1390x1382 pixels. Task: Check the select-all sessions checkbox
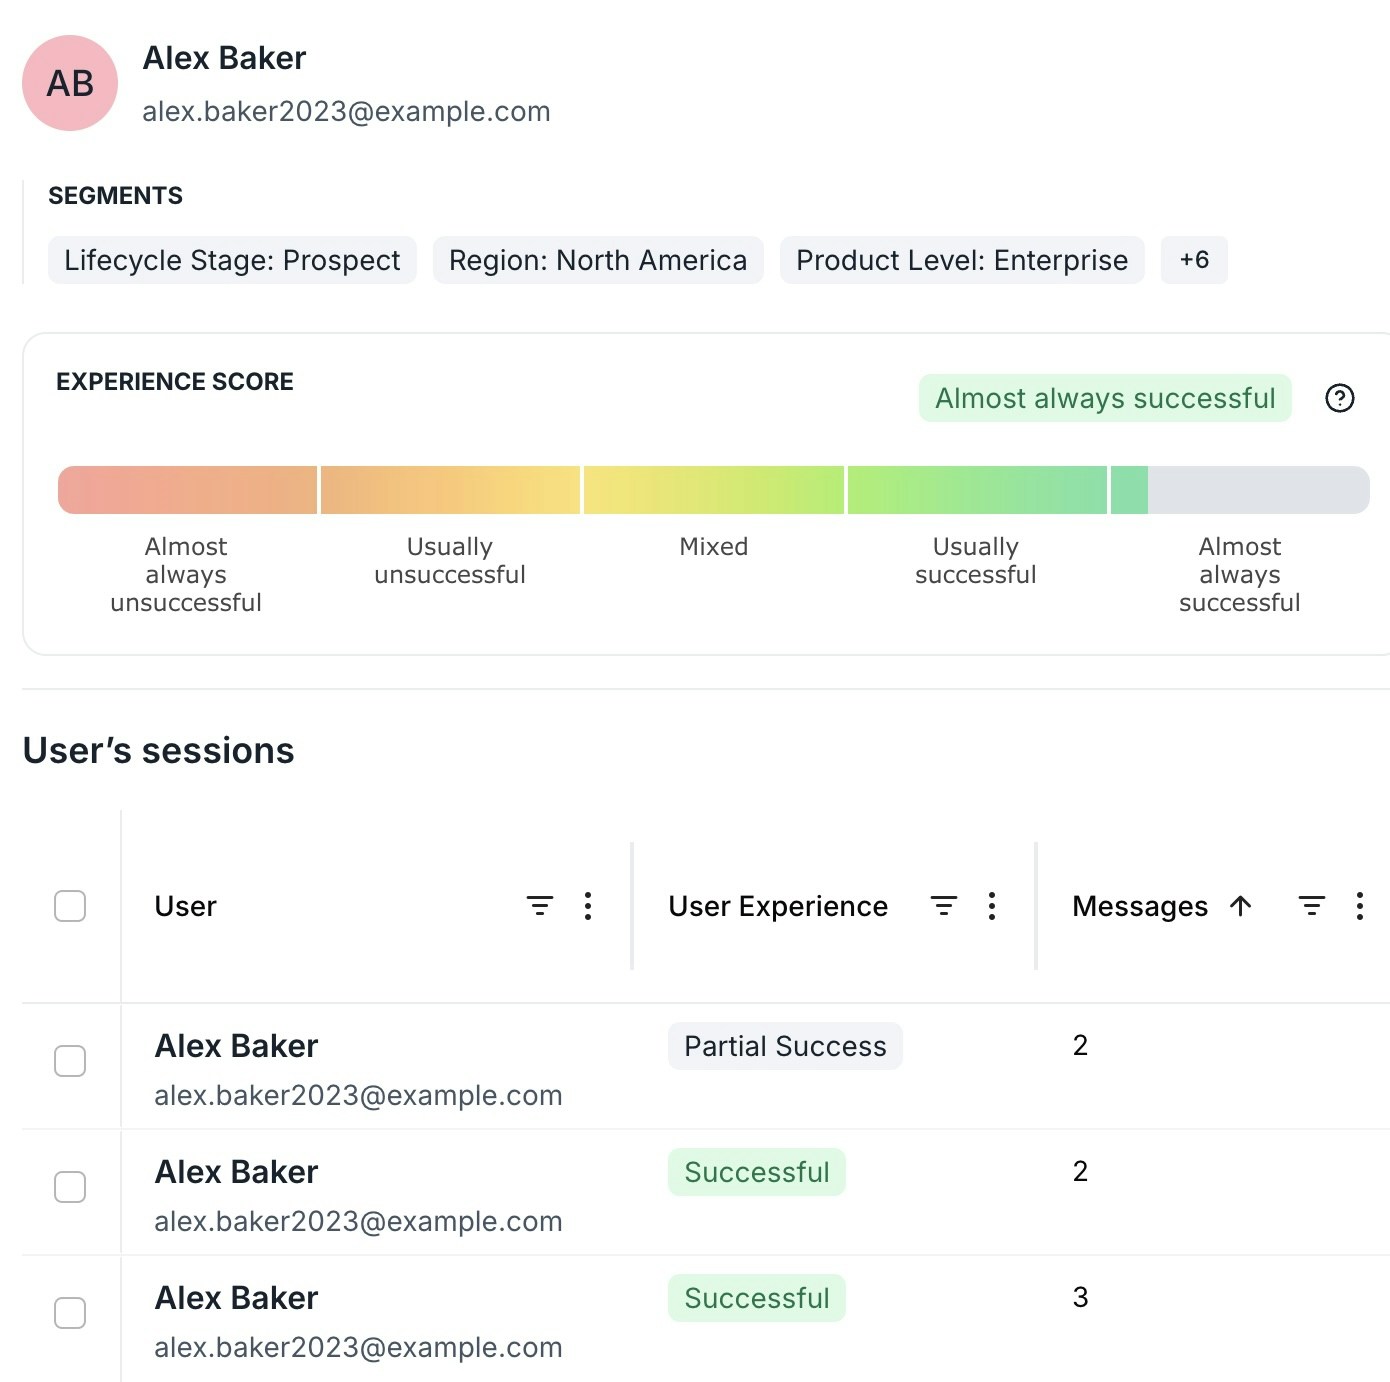(x=70, y=906)
